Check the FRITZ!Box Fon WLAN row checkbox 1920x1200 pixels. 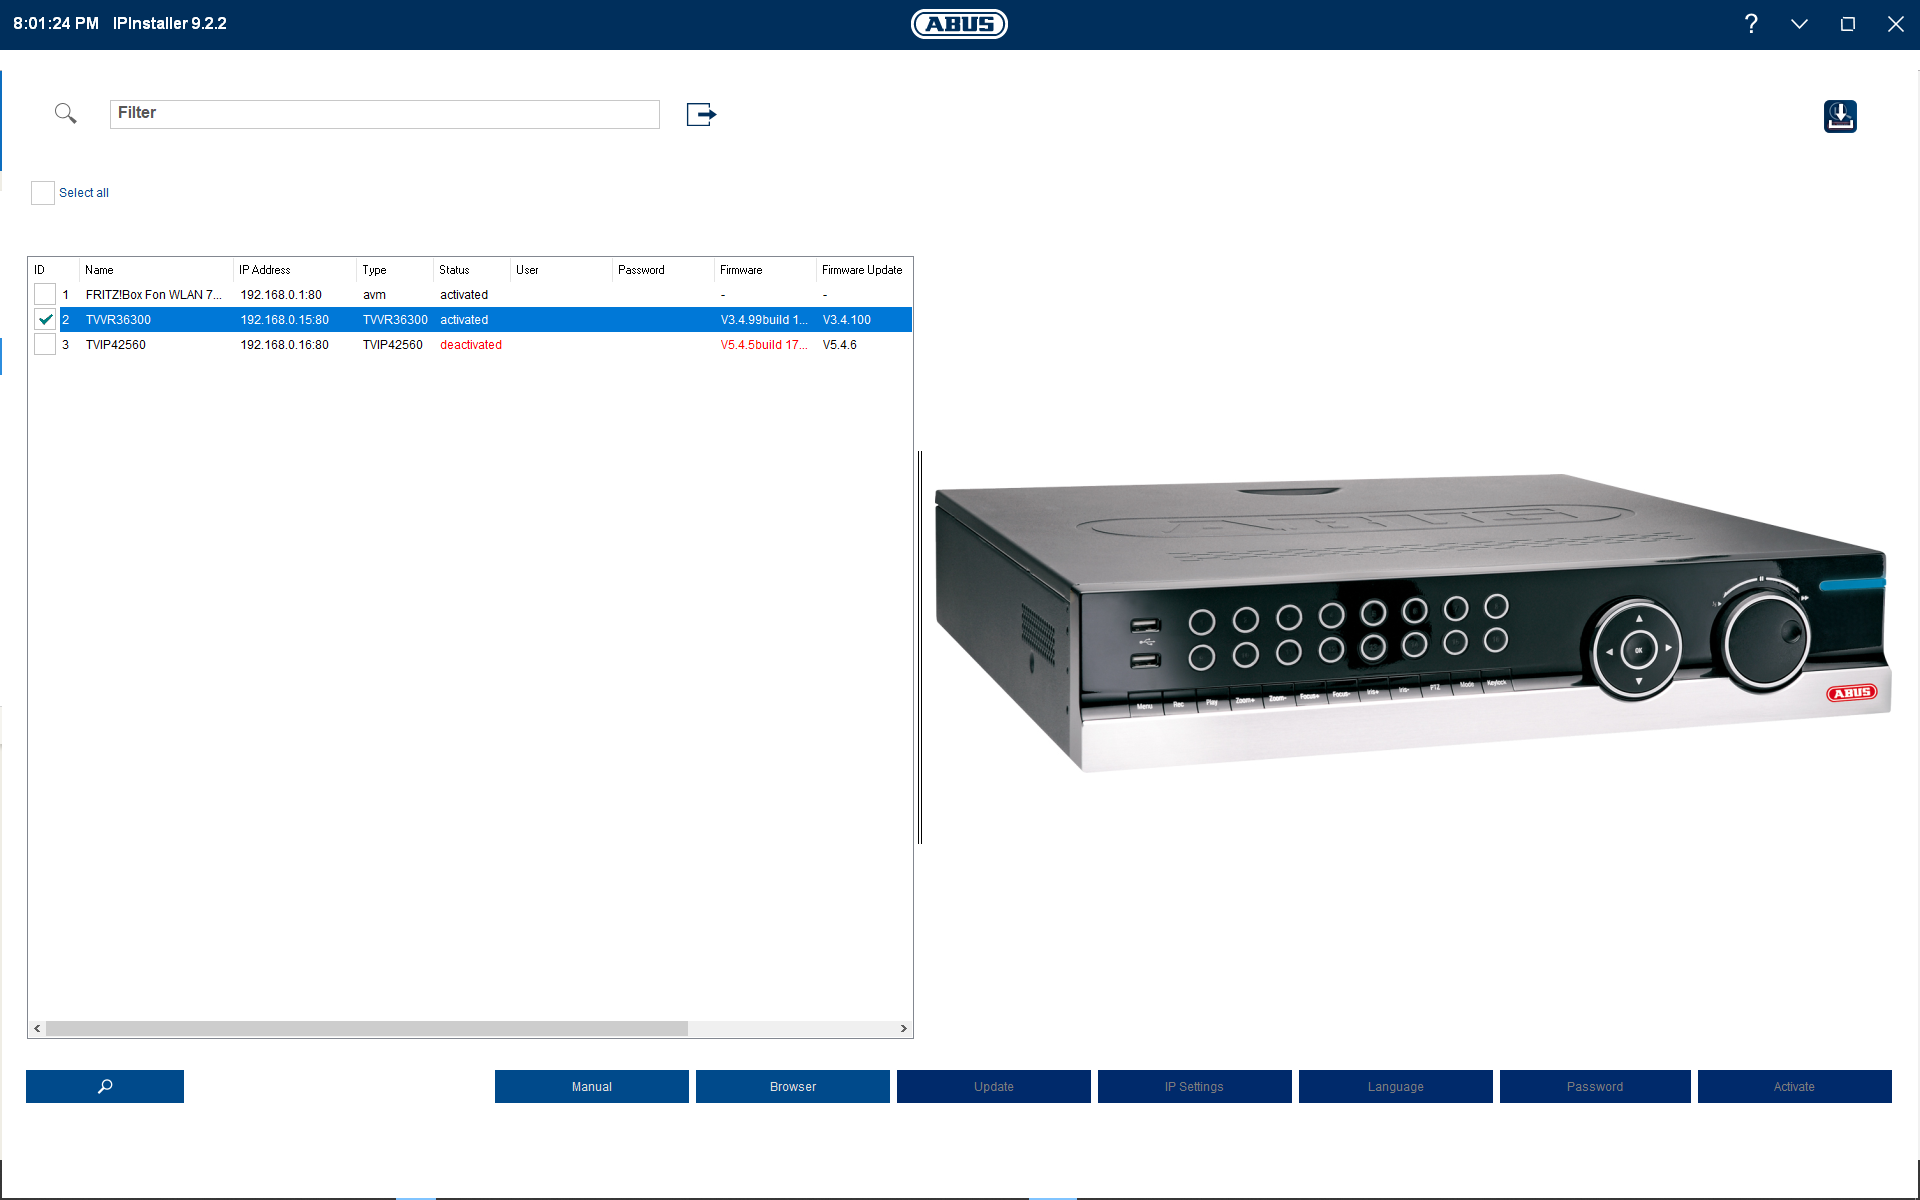(x=45, y=294)
